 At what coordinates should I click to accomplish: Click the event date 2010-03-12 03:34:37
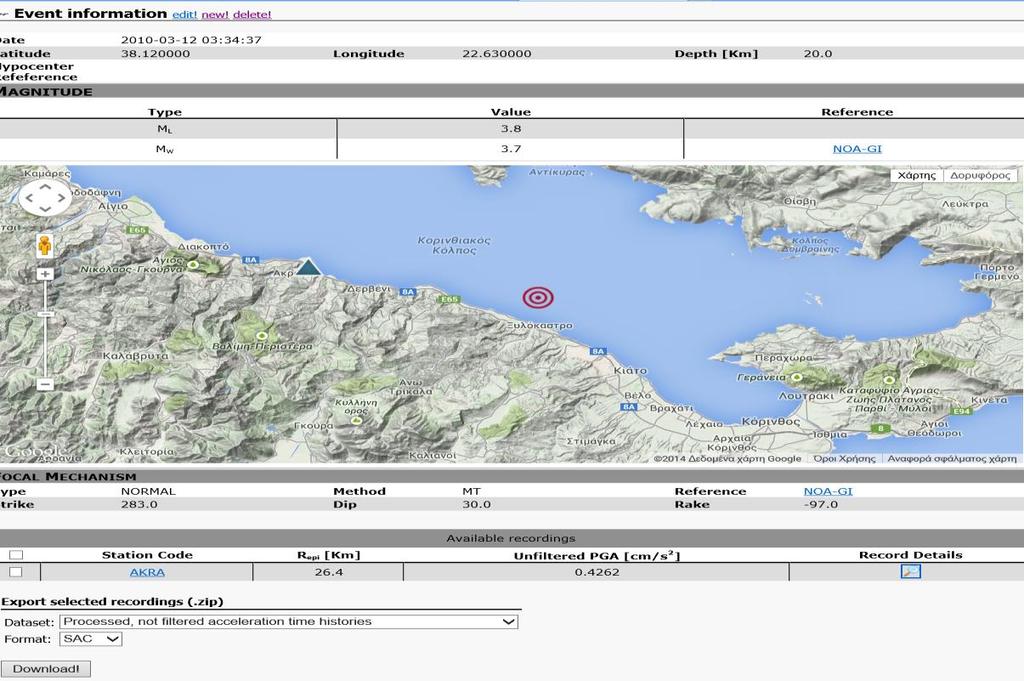point(191,40)
